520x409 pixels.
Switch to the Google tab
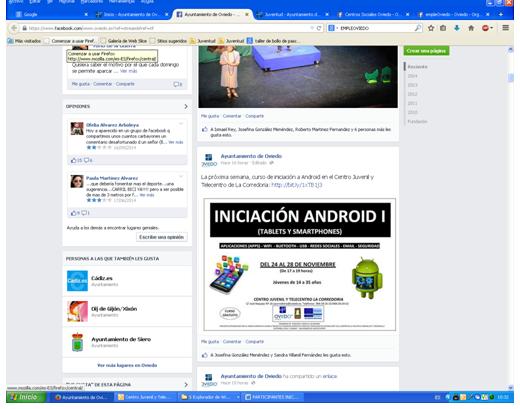(x=50, y=14)
